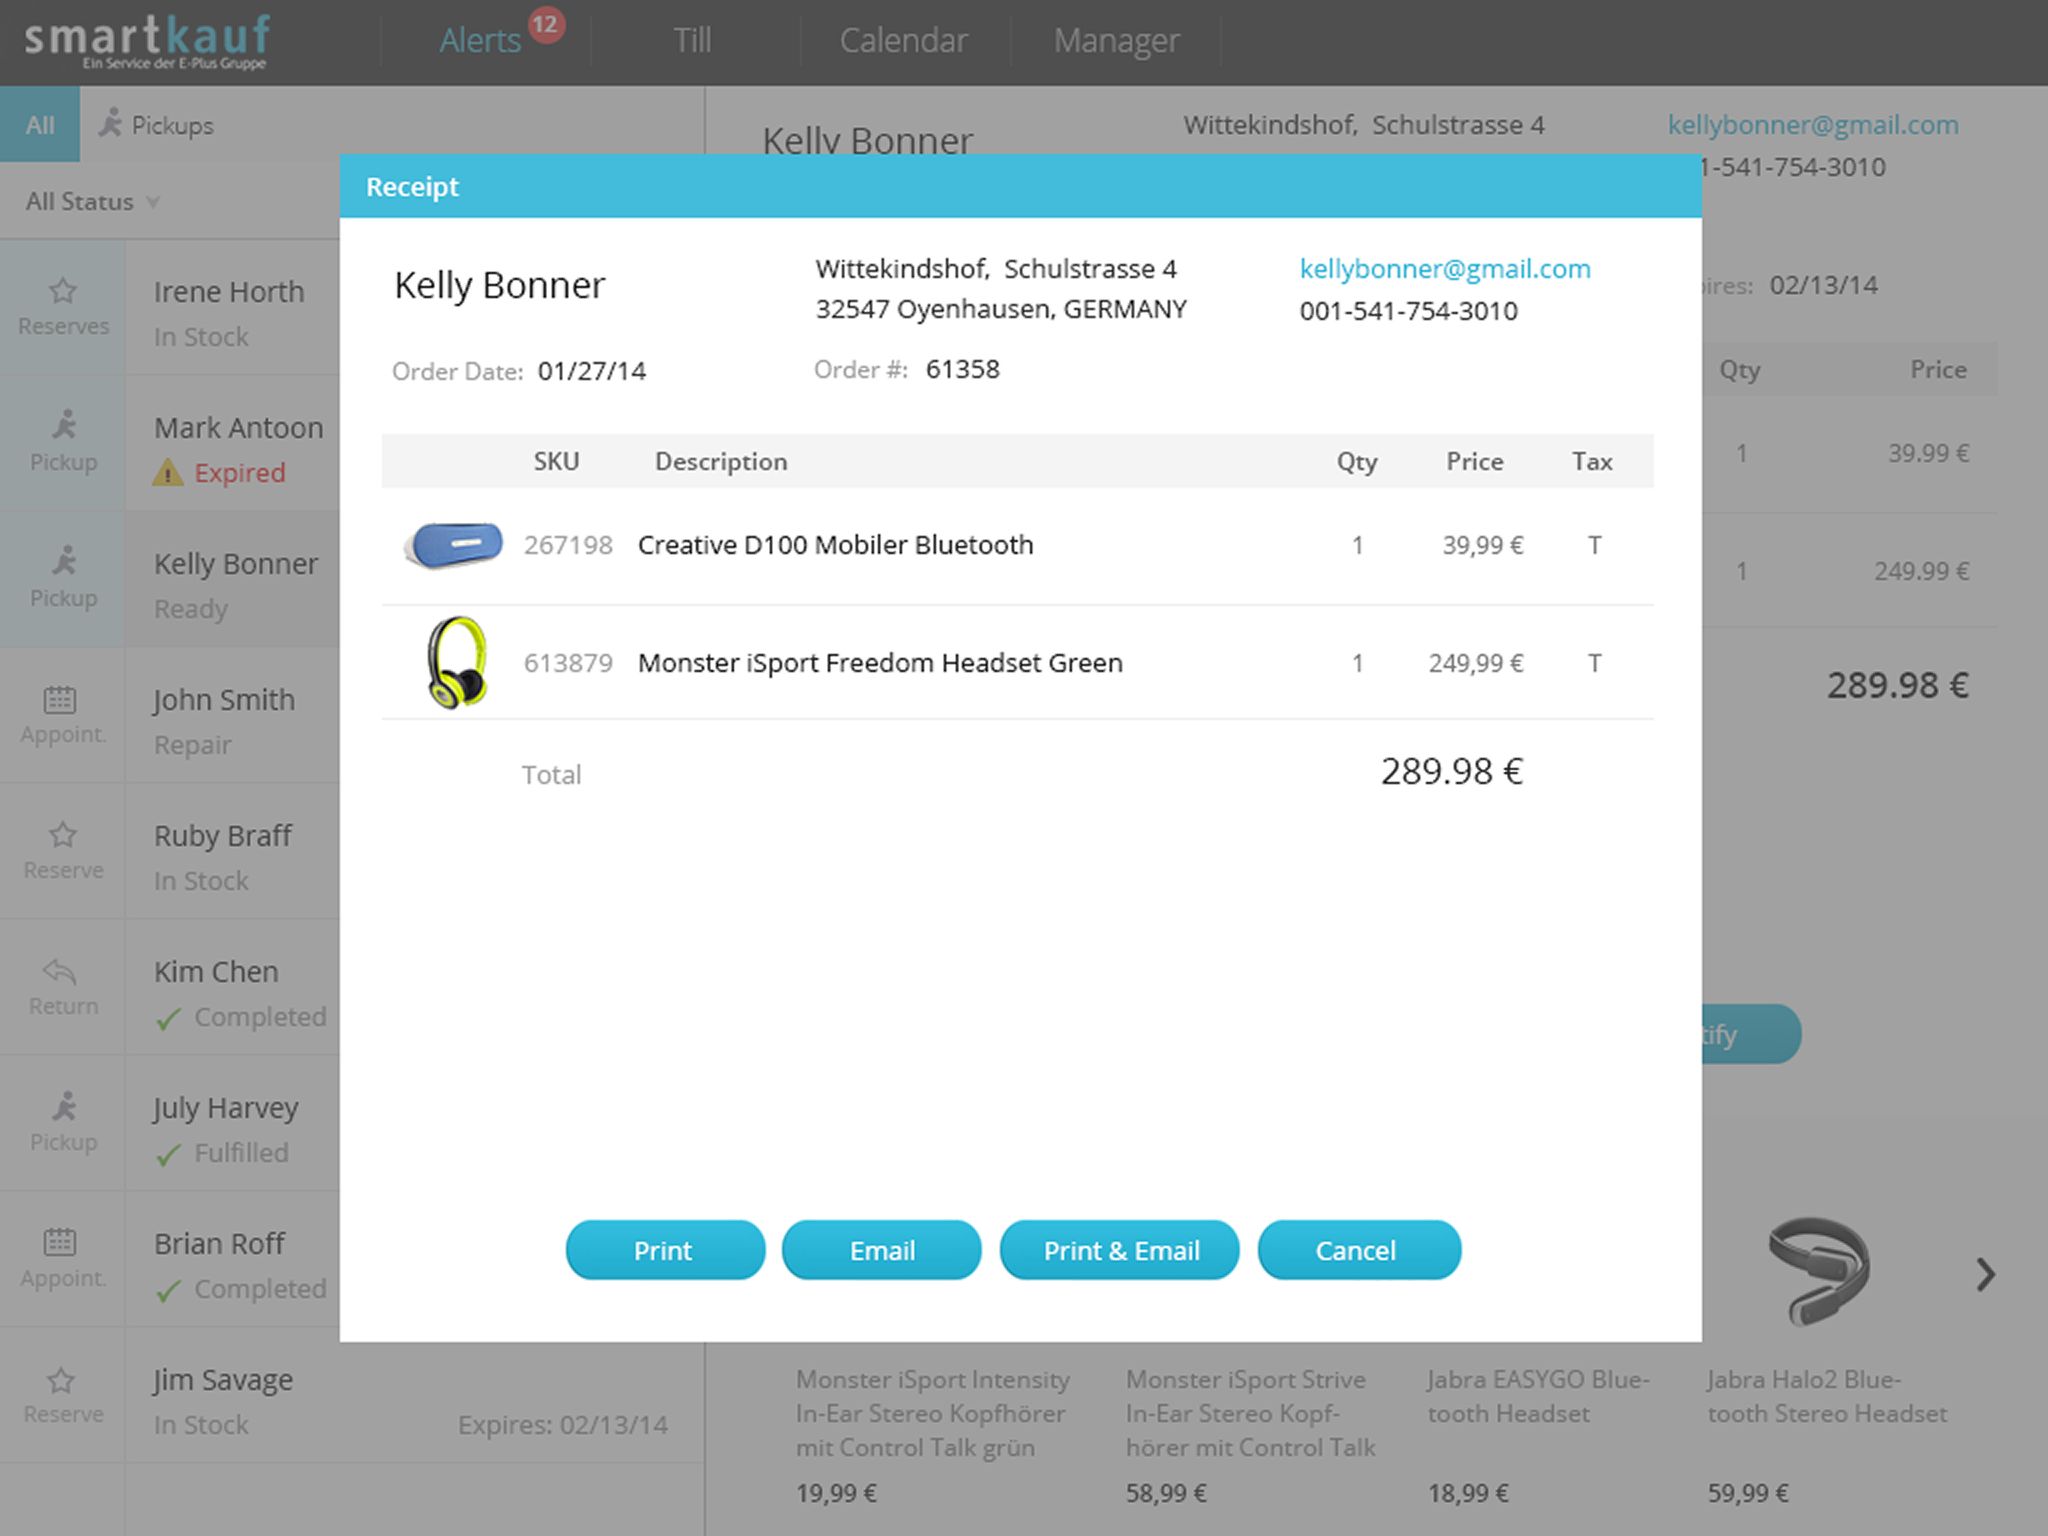This screenshot has height=1536, width=2048.
Task: Open the Calendar tab
Action: (903, 41)
